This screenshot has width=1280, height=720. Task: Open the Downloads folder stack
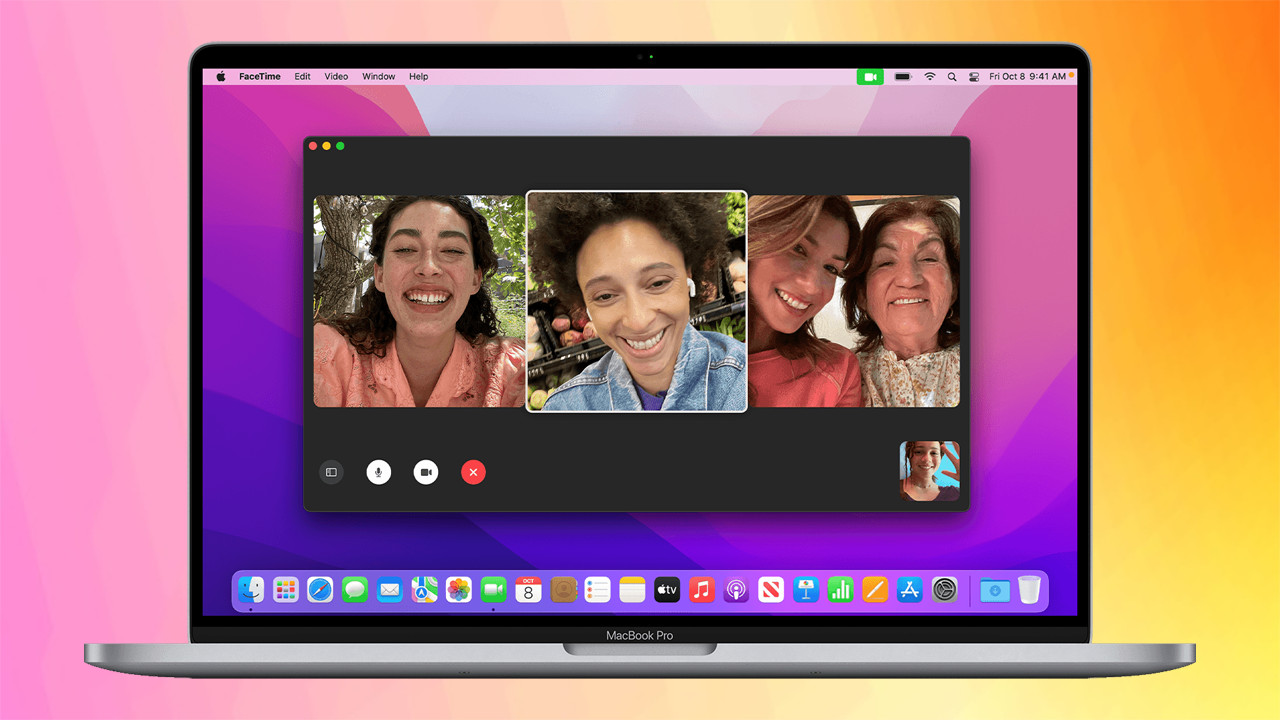[x=995, y=590]
